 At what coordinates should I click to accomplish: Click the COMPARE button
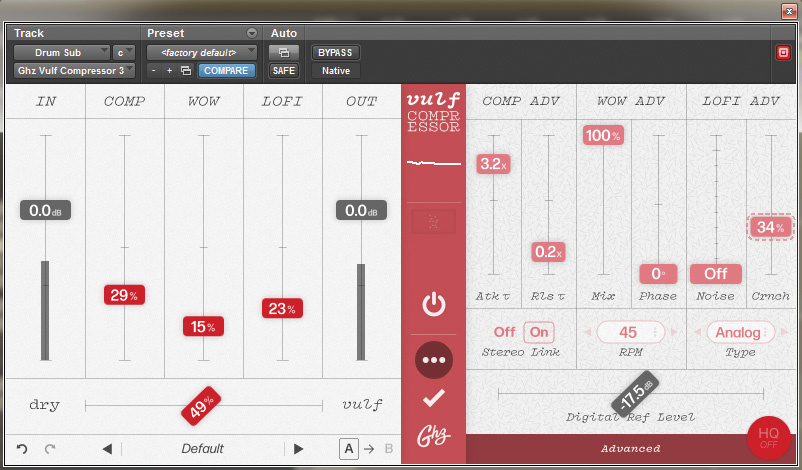pos(226,71)
